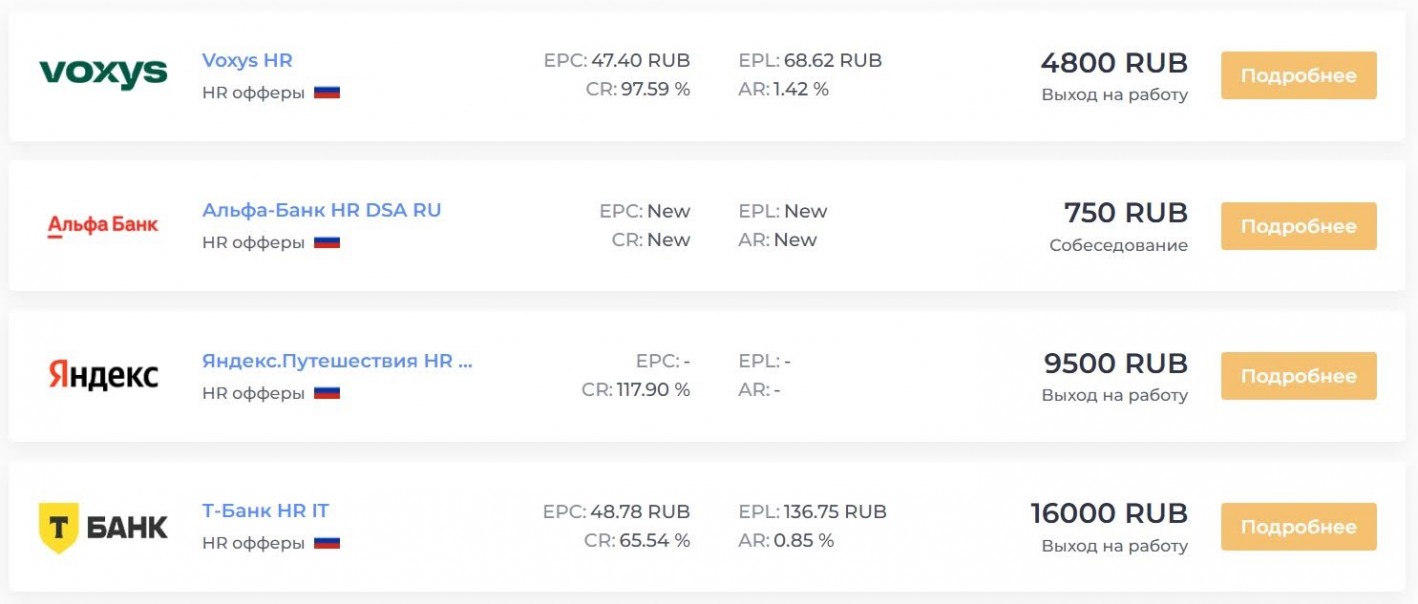Click Подробнее for the Voxys HR offer
The height and width of the screenshot is (604, 1418).
[1298, 76]
